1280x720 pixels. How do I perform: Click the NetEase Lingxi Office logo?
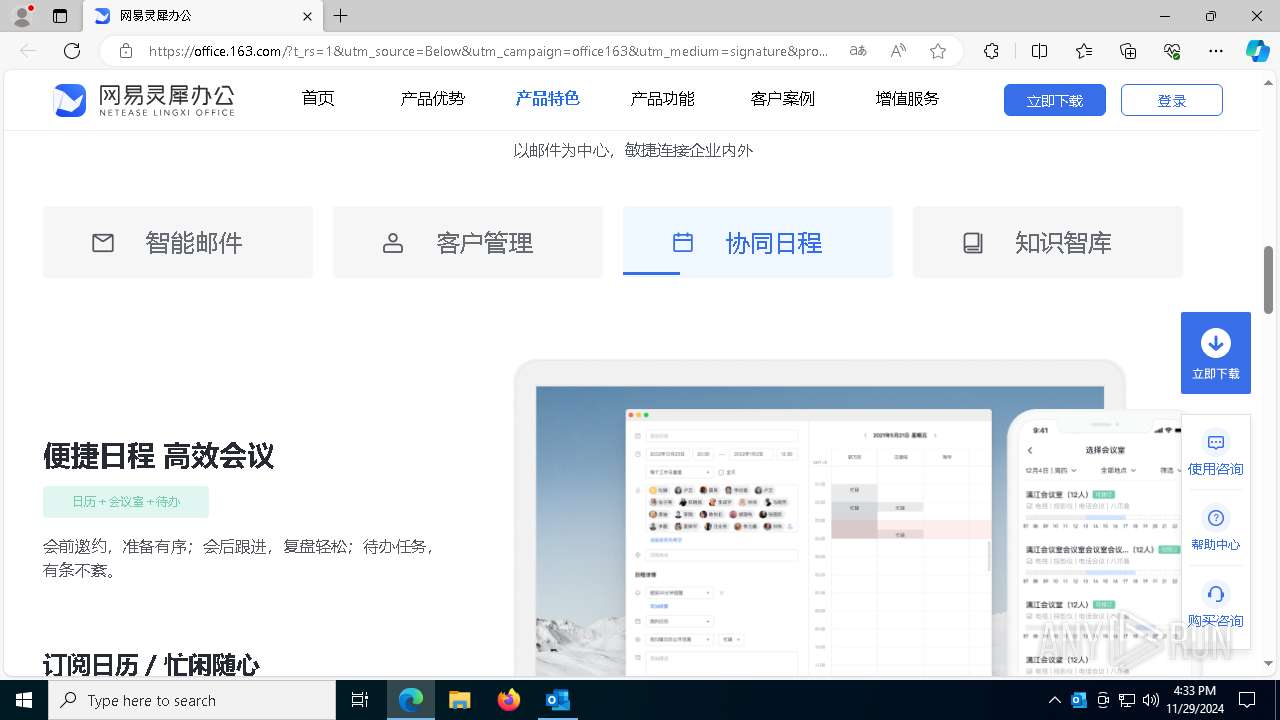[x=144, y=100]
